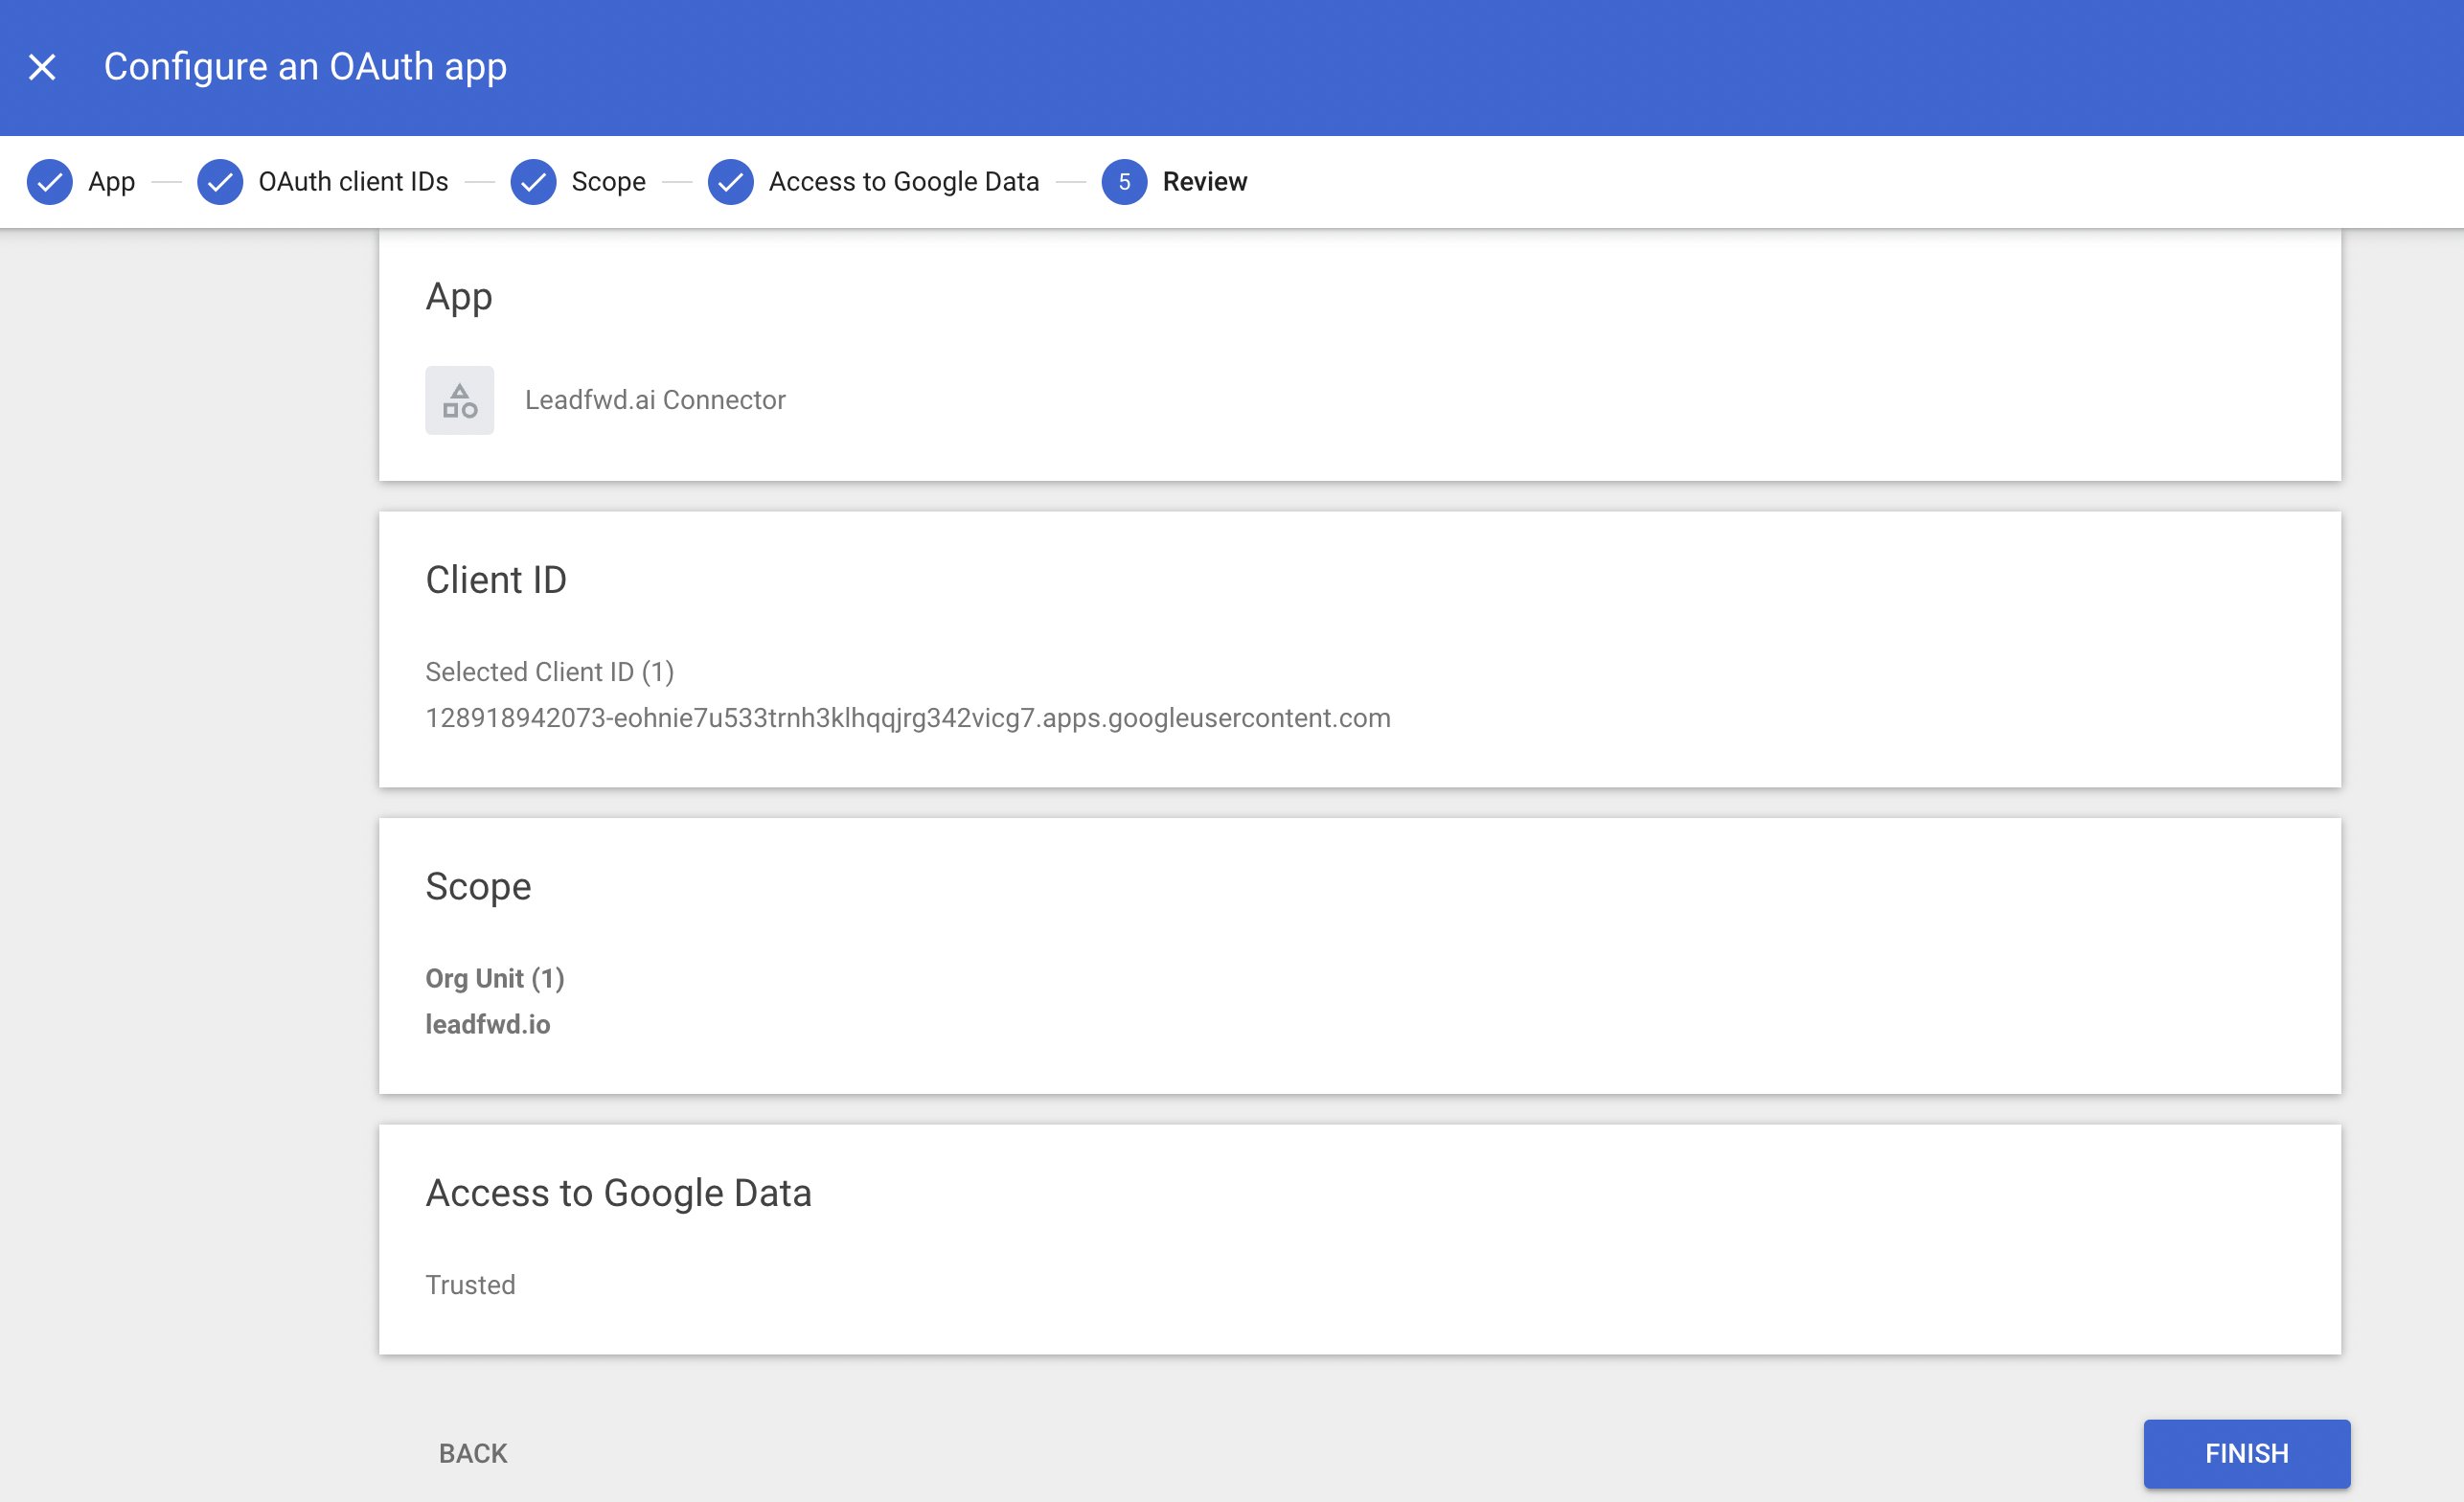Click the Leadfwd.ai Connector app icon
Image resolution: width=2464 pixels, height=1502 pixels.
pyautogui.click(x=459, y=400)
